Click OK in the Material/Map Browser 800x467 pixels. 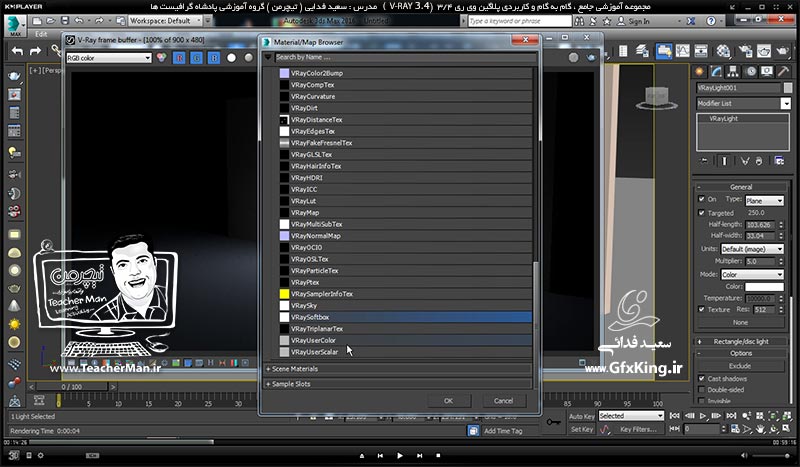pos(448,401)
